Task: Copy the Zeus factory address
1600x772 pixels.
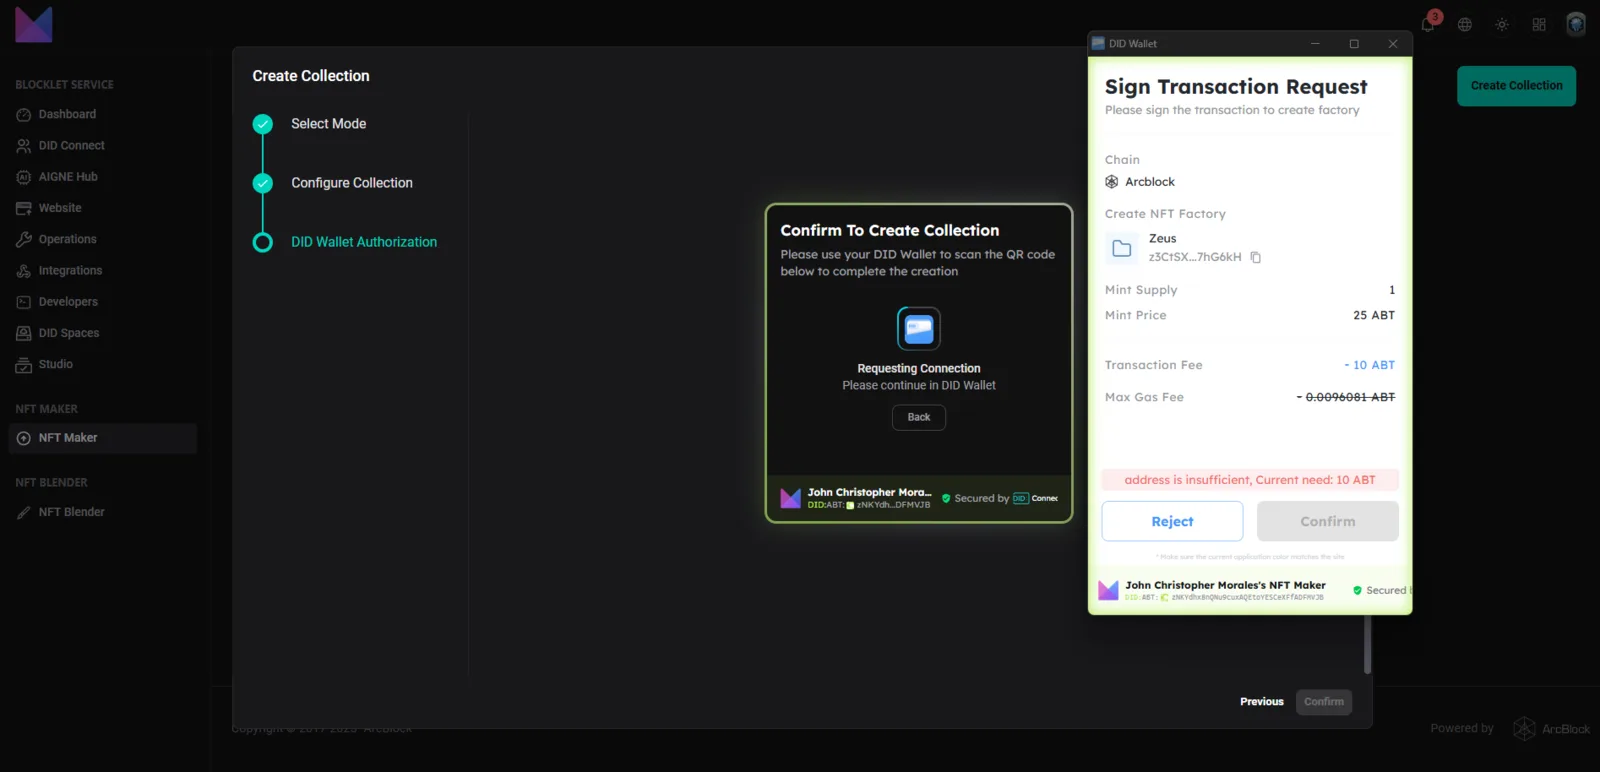Action: (1256, 257)
